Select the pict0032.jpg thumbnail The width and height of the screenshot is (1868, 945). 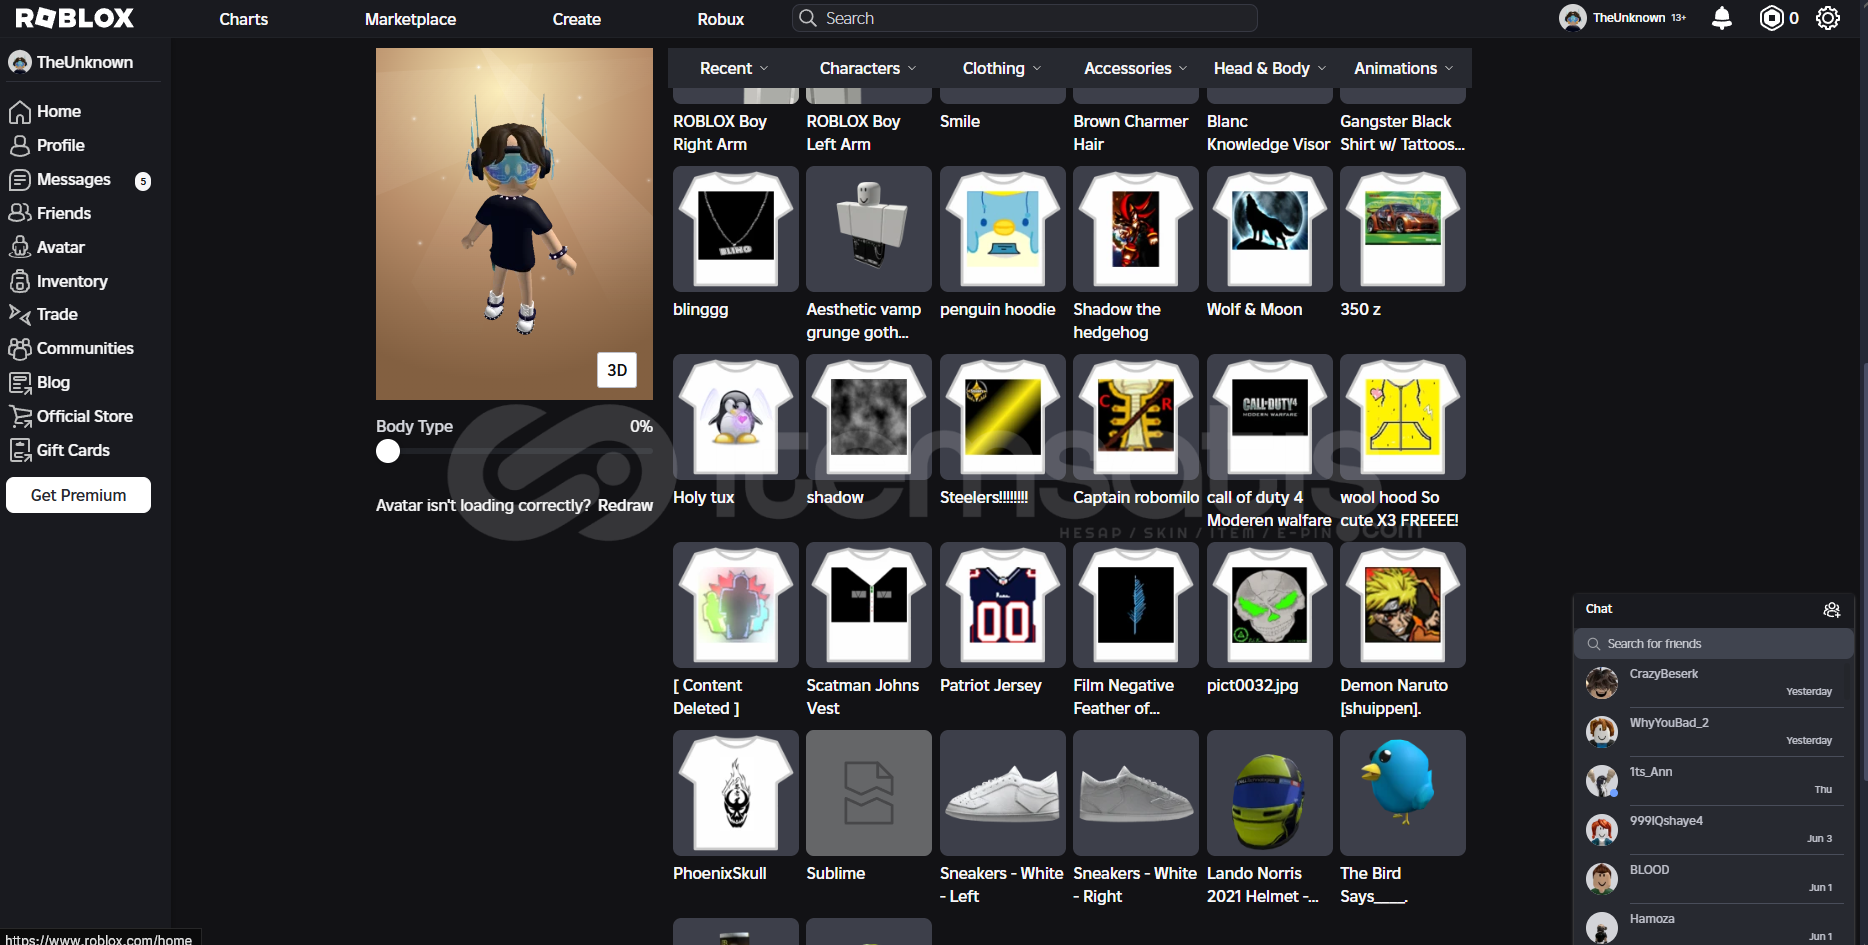coord(1269,605)
